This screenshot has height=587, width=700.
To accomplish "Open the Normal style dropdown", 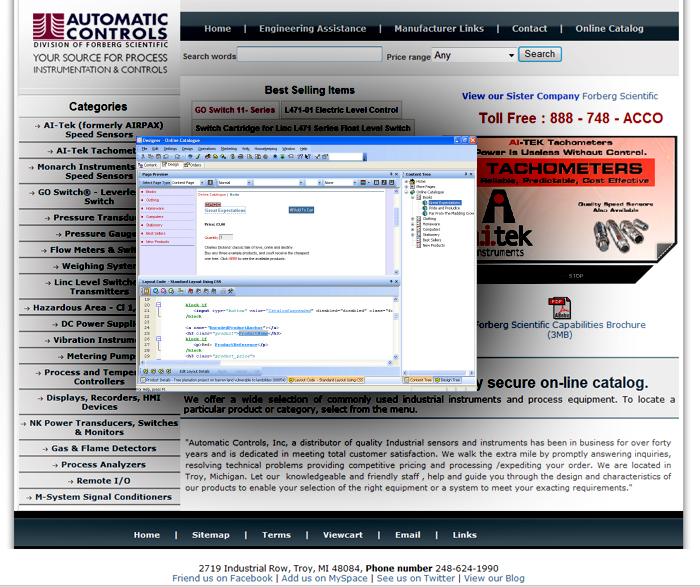I will coord(249,183).
